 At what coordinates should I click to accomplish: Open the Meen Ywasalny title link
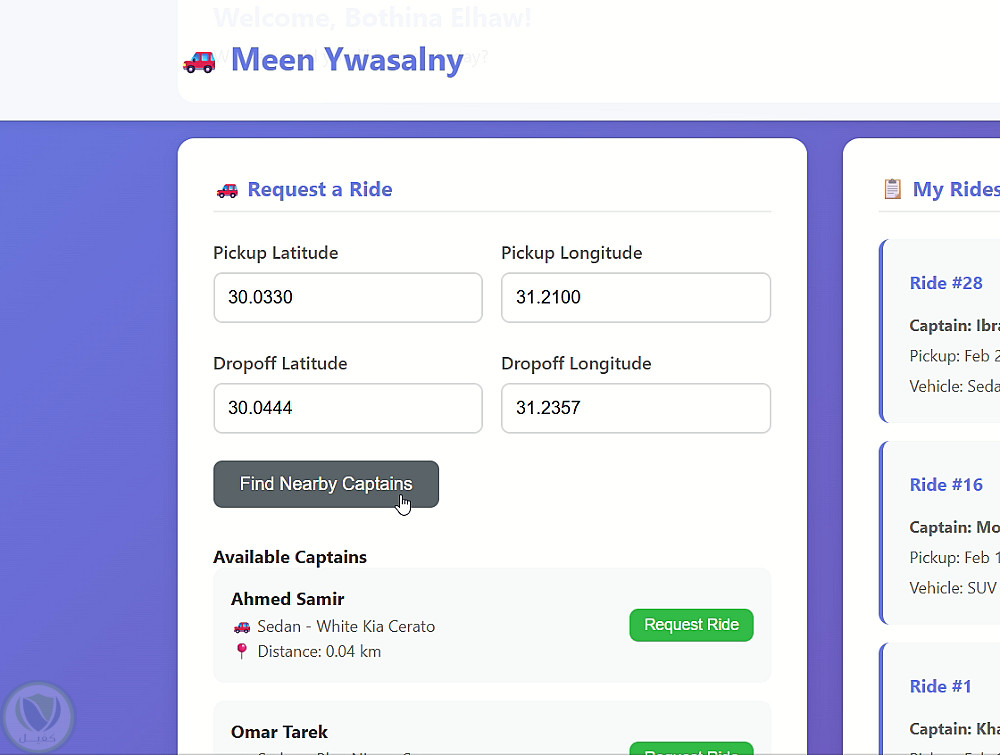tap(346, 60)
